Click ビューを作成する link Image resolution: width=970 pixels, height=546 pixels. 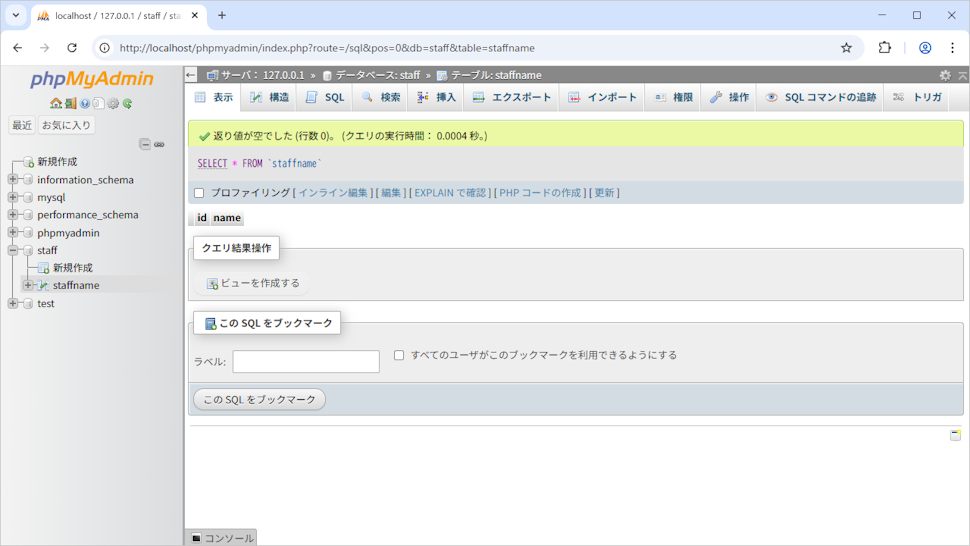[x=253, y=283]
